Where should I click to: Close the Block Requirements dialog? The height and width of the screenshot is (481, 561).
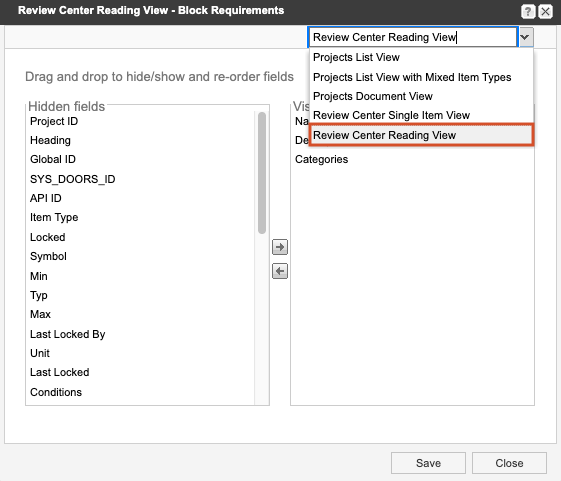click(546, 11)
